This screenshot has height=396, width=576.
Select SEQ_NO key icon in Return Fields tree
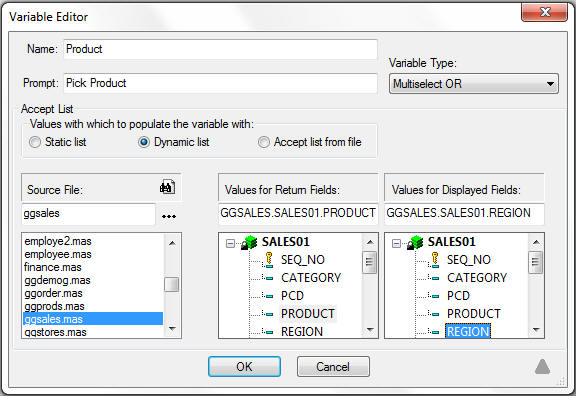point(269,260)
